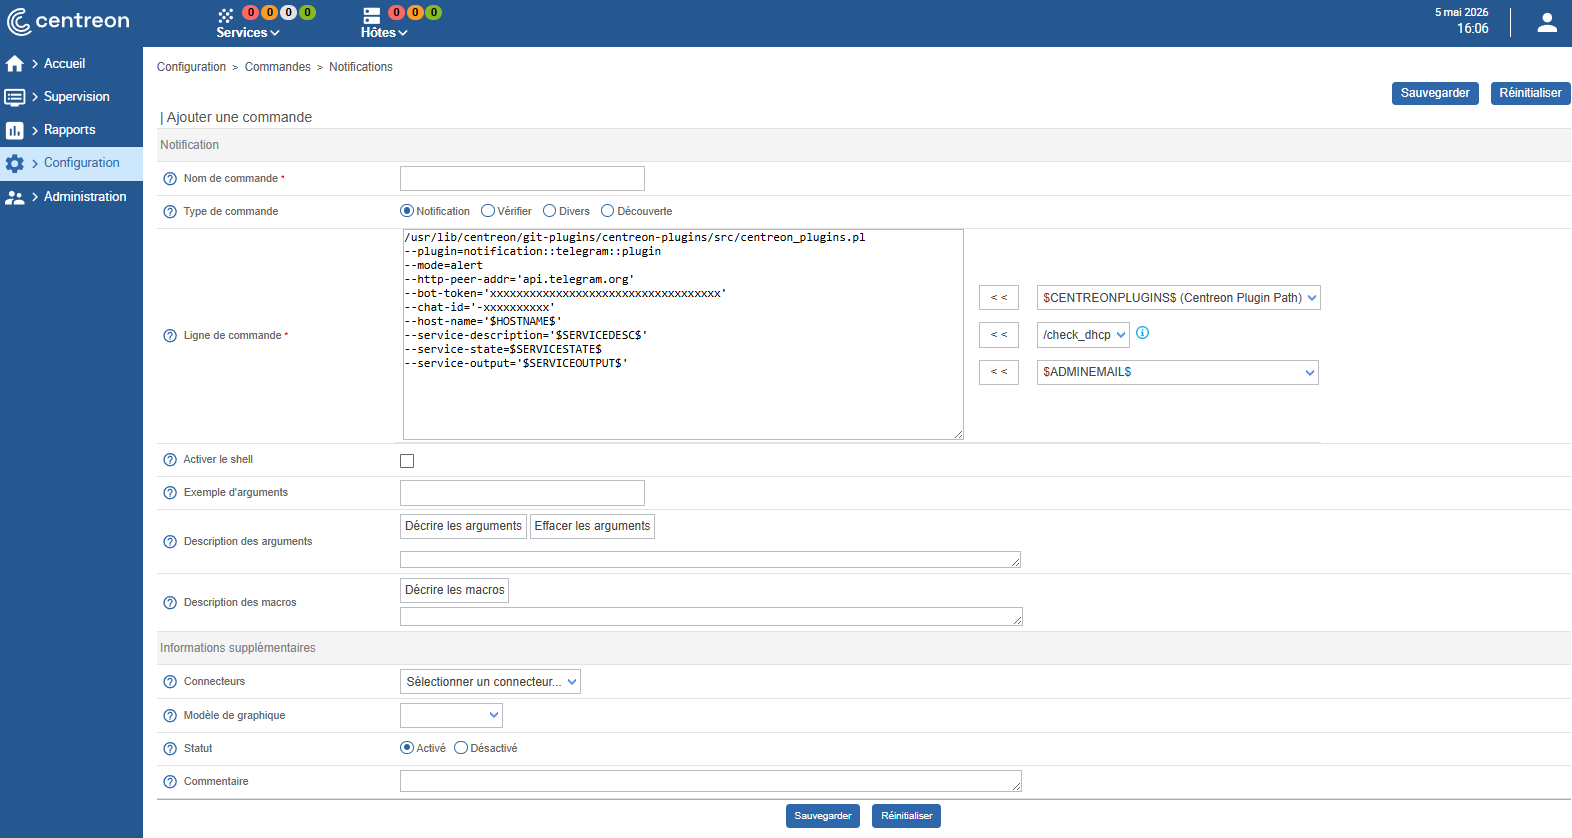Expand the Services status menu
The width and height of the screenshot is (1572, 838).
(x=248, y=33)
